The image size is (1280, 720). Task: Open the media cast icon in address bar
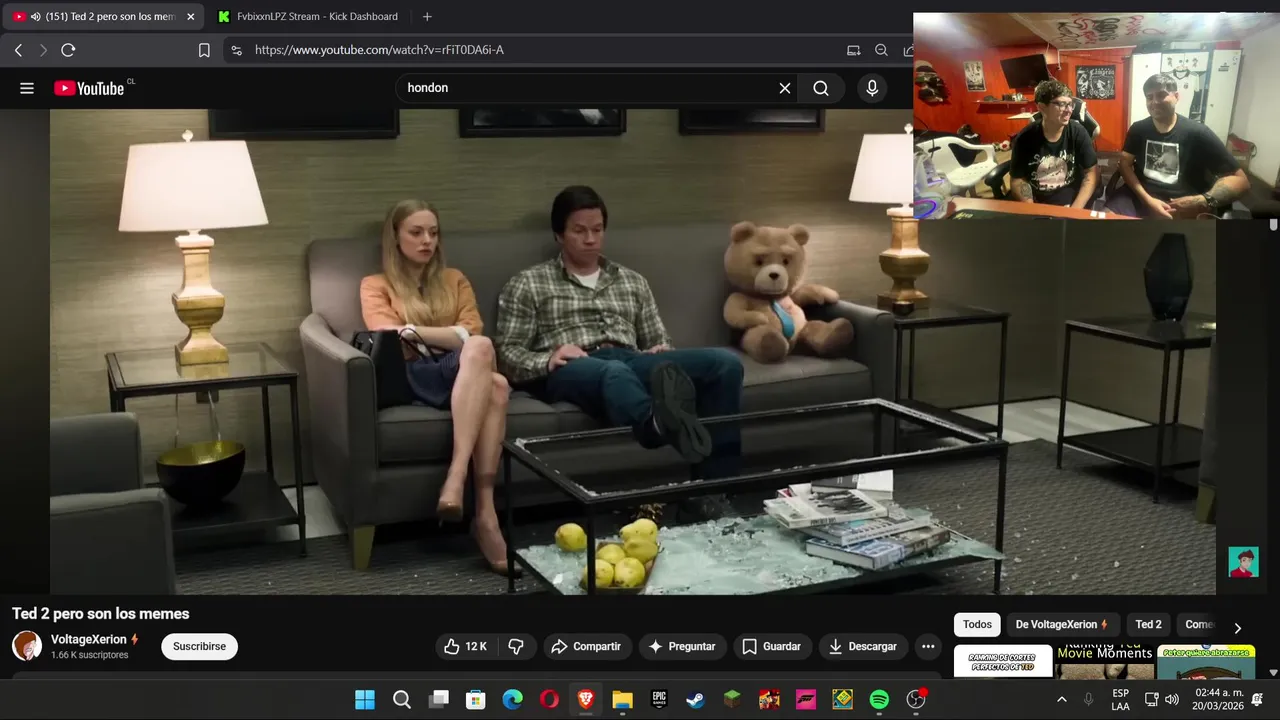point(853,50)
